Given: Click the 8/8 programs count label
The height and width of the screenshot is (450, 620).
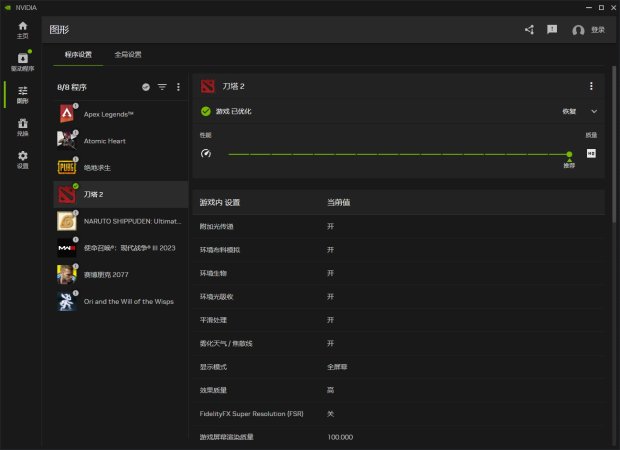Looking at the screenshot, I should 72,87.
